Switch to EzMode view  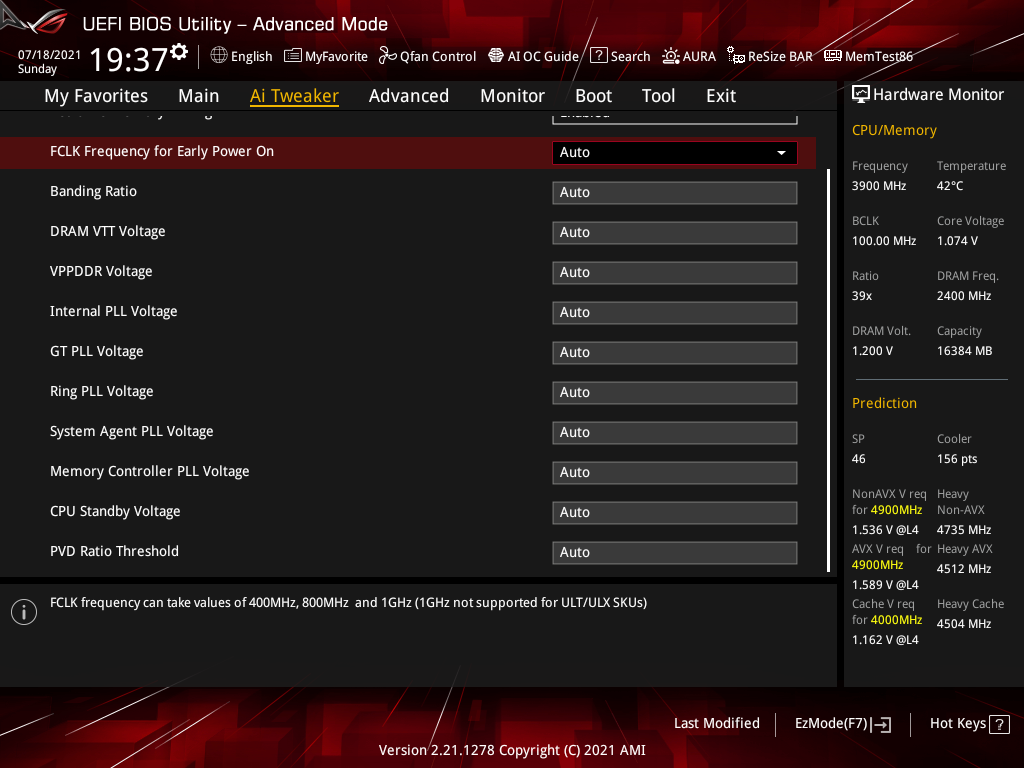pos(843,723)
